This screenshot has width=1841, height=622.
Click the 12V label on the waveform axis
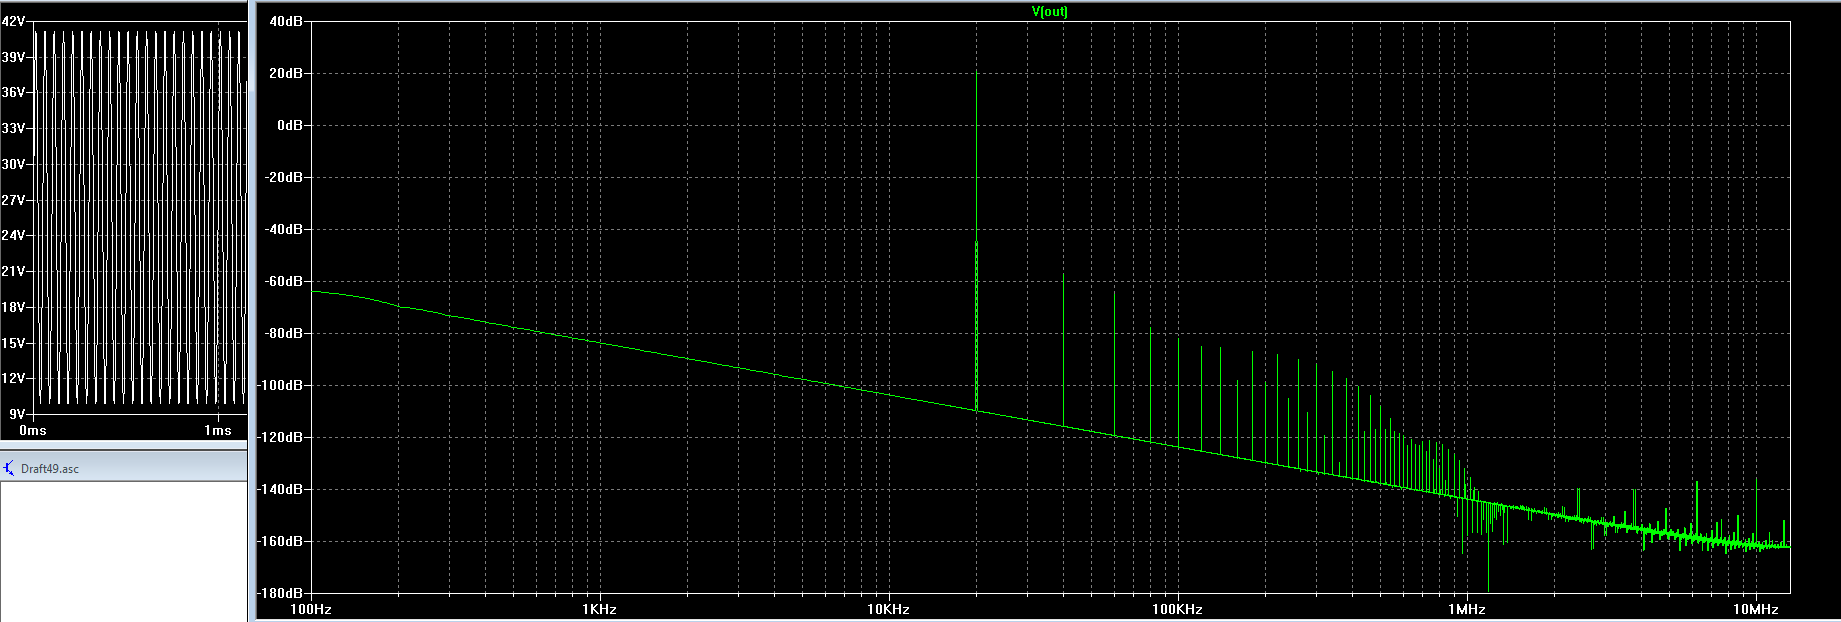13,379
